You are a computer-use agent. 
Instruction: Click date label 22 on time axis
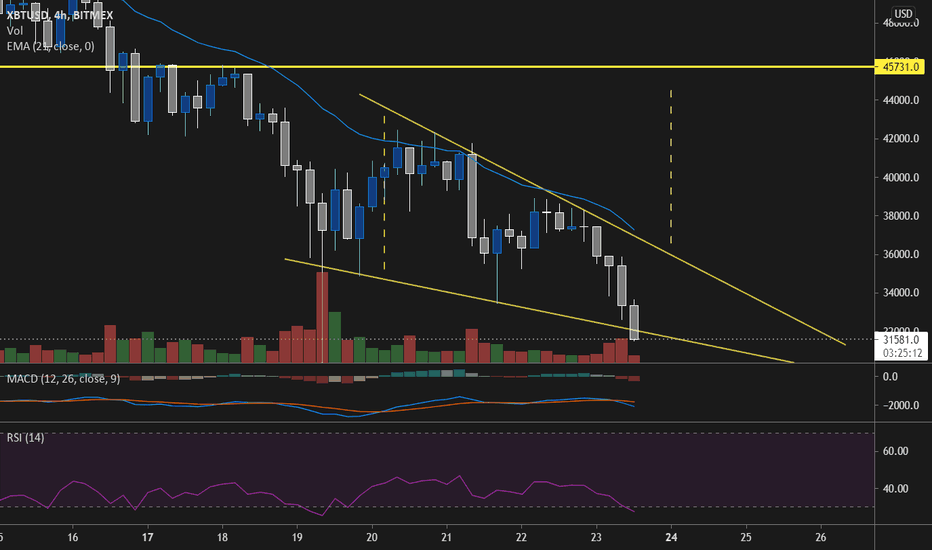(521, 538)
